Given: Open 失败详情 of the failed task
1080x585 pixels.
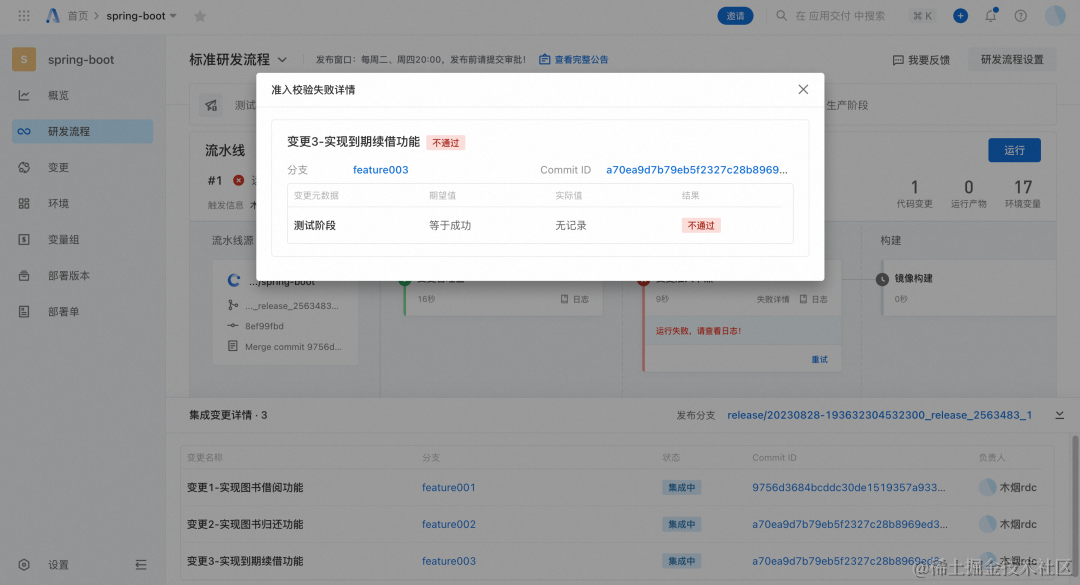Looking at the screenshot, I should tap(773, 299).
